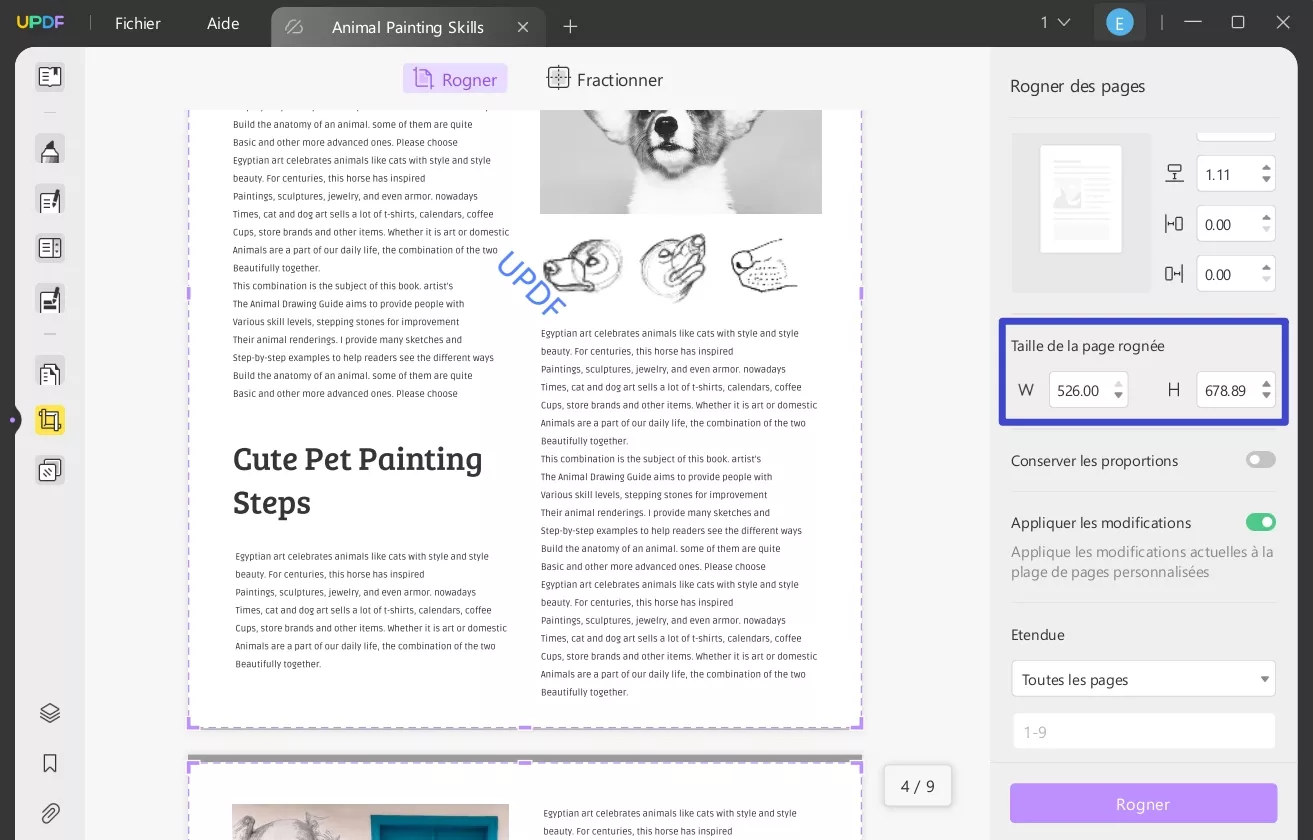Open a new tab with plus icon
This screenshot has width=1313, height=840.
click(x=570, y=26)
